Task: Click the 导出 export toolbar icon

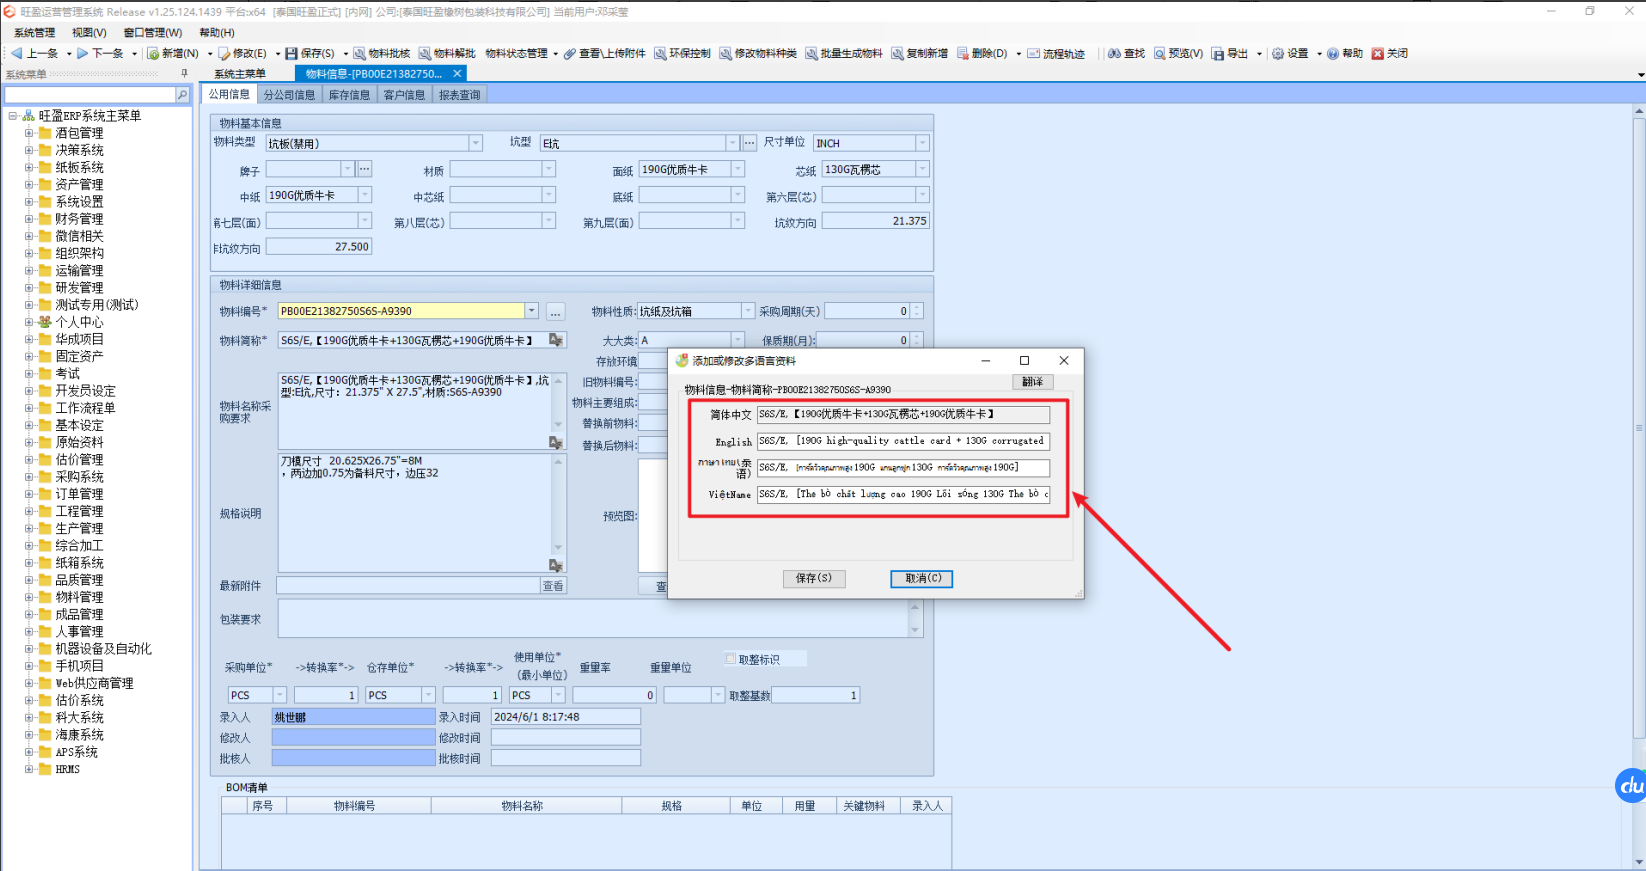Action: coord(1218,53)
